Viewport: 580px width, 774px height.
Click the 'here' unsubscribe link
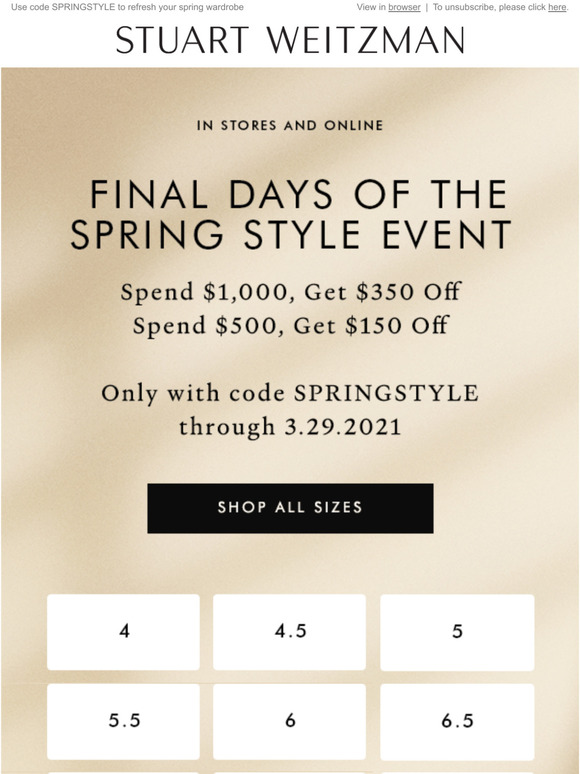pyautogui.click(x=557, y=7)
